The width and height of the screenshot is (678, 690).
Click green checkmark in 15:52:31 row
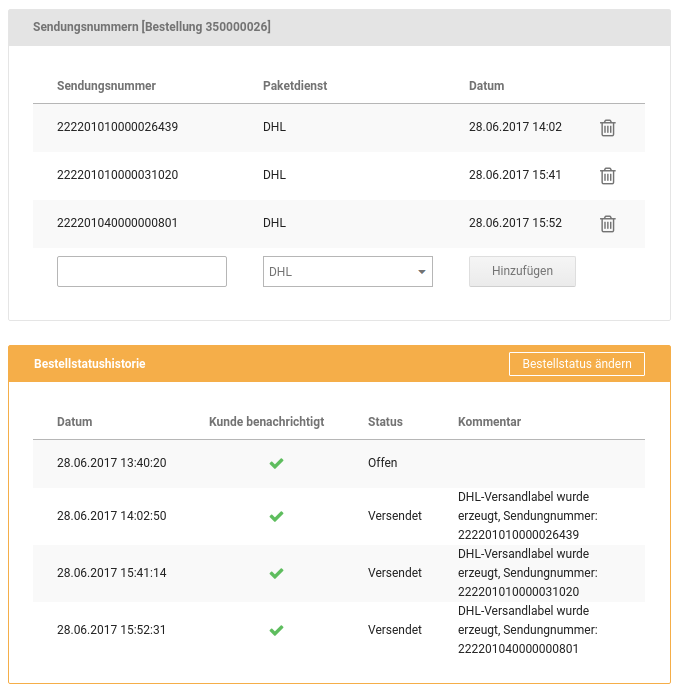coord(277,630)
